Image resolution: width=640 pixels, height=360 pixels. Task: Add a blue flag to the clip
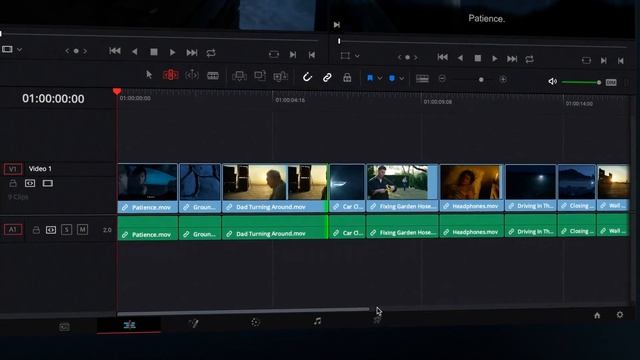(x=370, y=78)
